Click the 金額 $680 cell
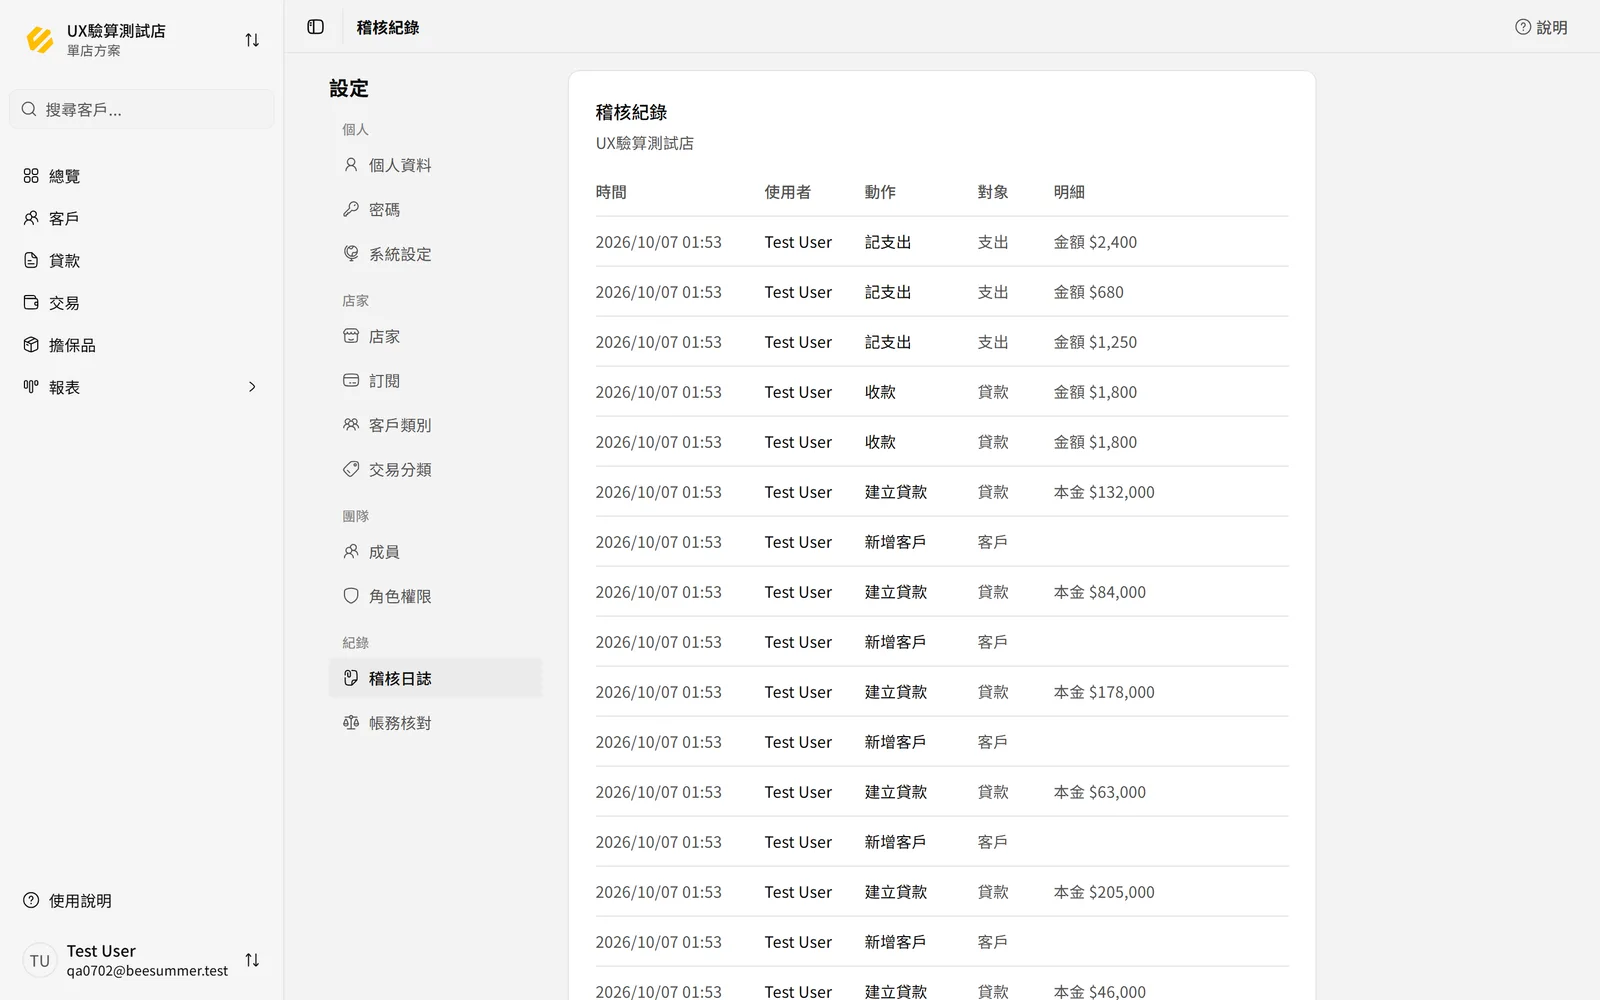Image resolution: width=1600 pixels, height=1000 pixels. (1089, 292)
